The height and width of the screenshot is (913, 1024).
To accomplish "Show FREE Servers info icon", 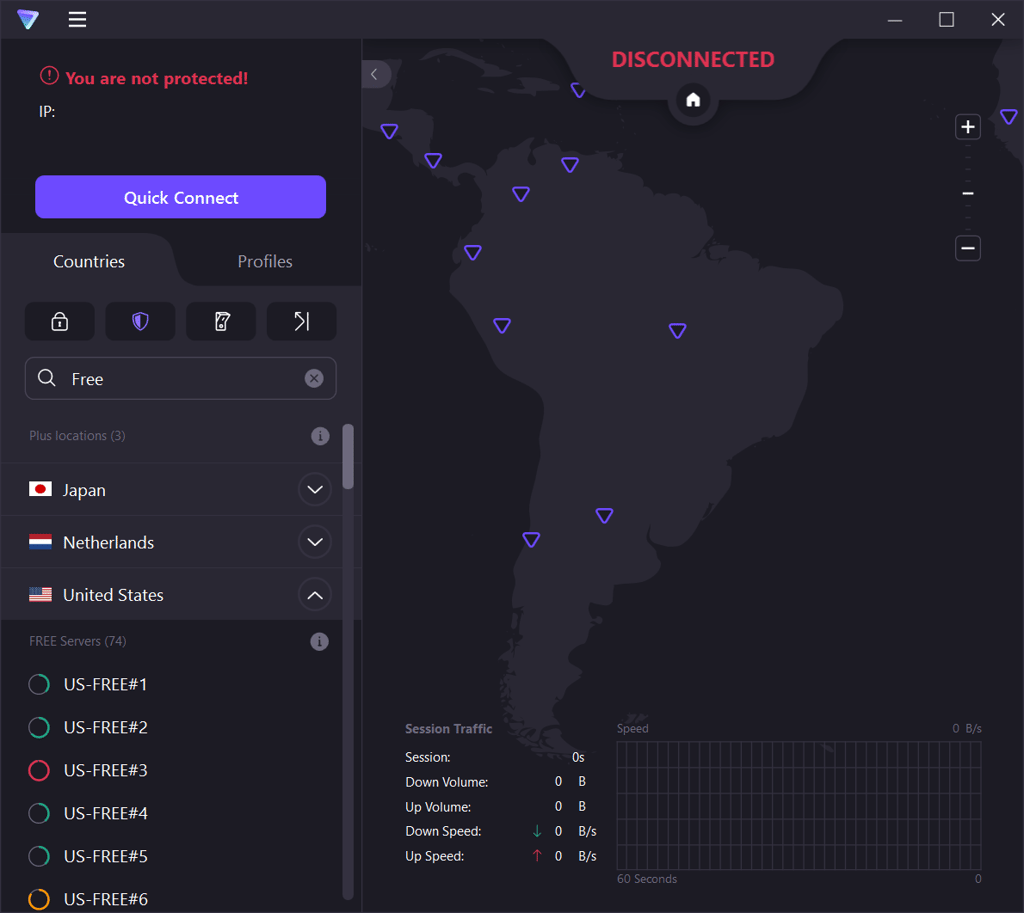I will 319,641.
